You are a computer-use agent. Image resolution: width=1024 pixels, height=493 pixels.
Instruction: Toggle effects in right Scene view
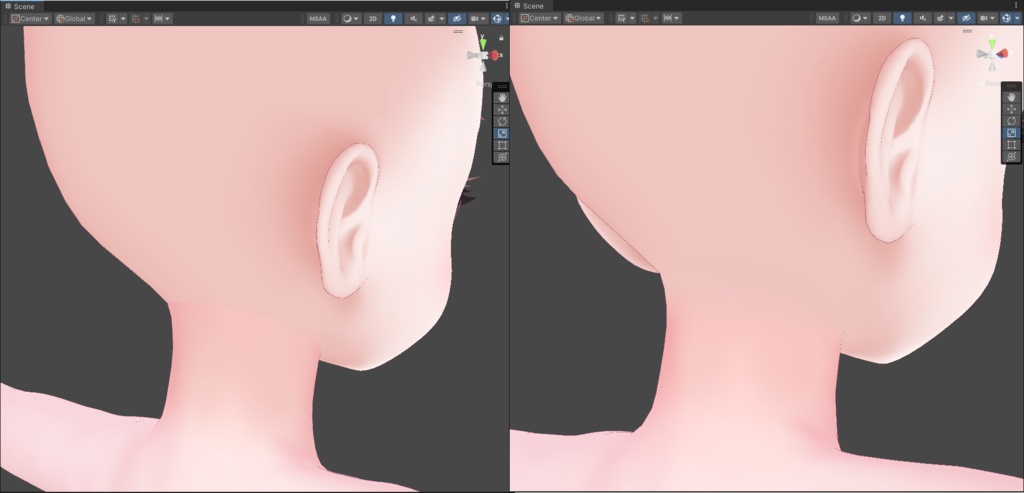tap(940, 18)
